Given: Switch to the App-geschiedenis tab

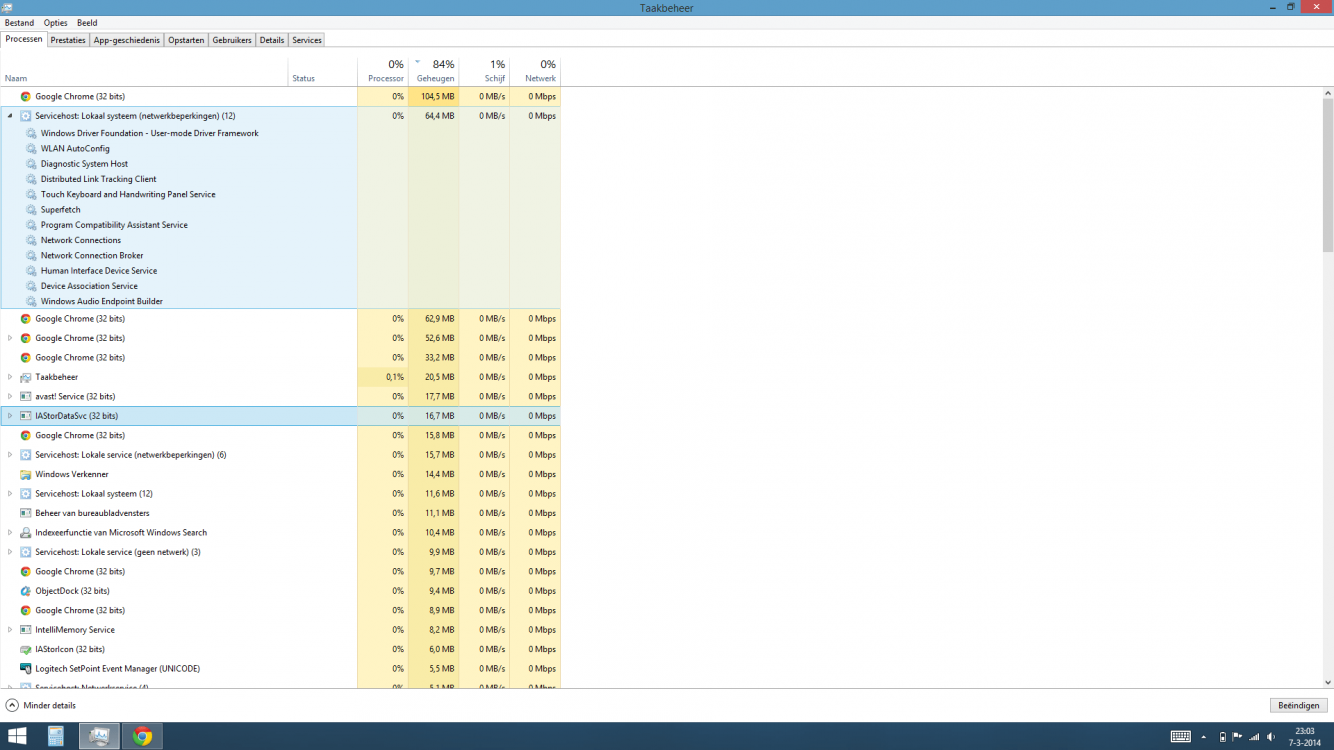Looking at the screenshot, I should [x=127, y=40].
